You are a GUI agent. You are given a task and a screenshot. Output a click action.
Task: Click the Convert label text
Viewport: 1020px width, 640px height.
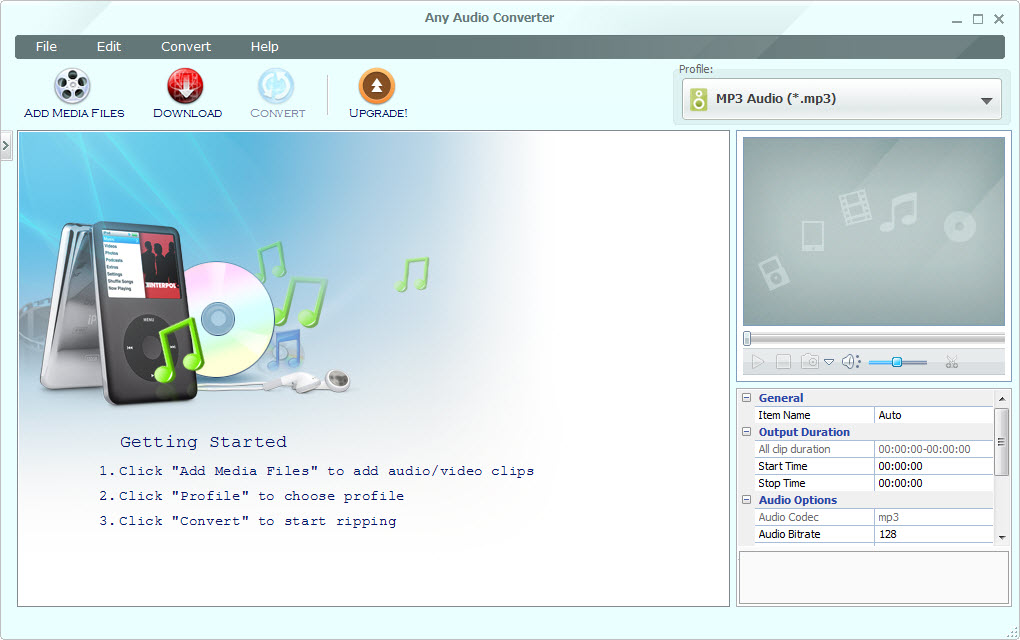tap(278, 113)
